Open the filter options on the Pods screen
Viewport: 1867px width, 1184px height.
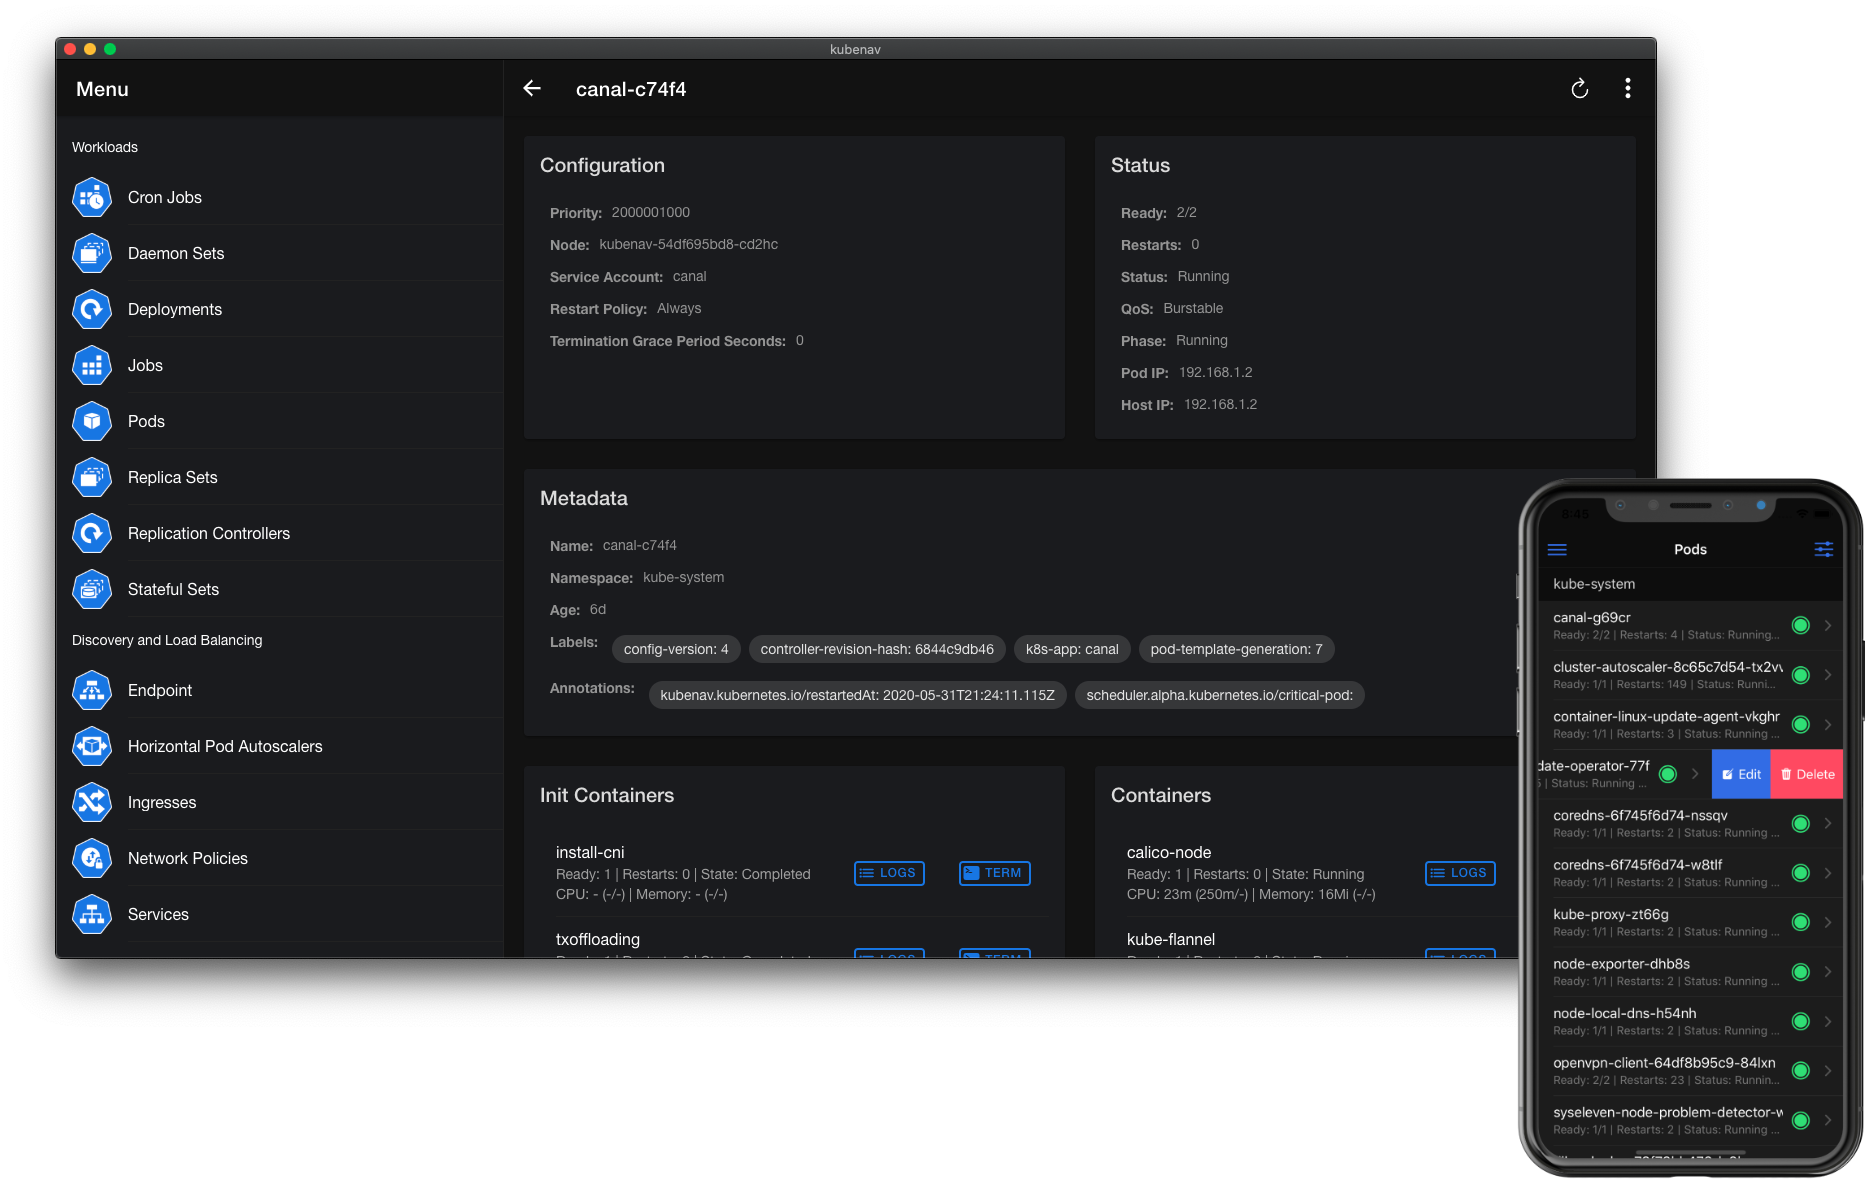tap(1823, 549)
